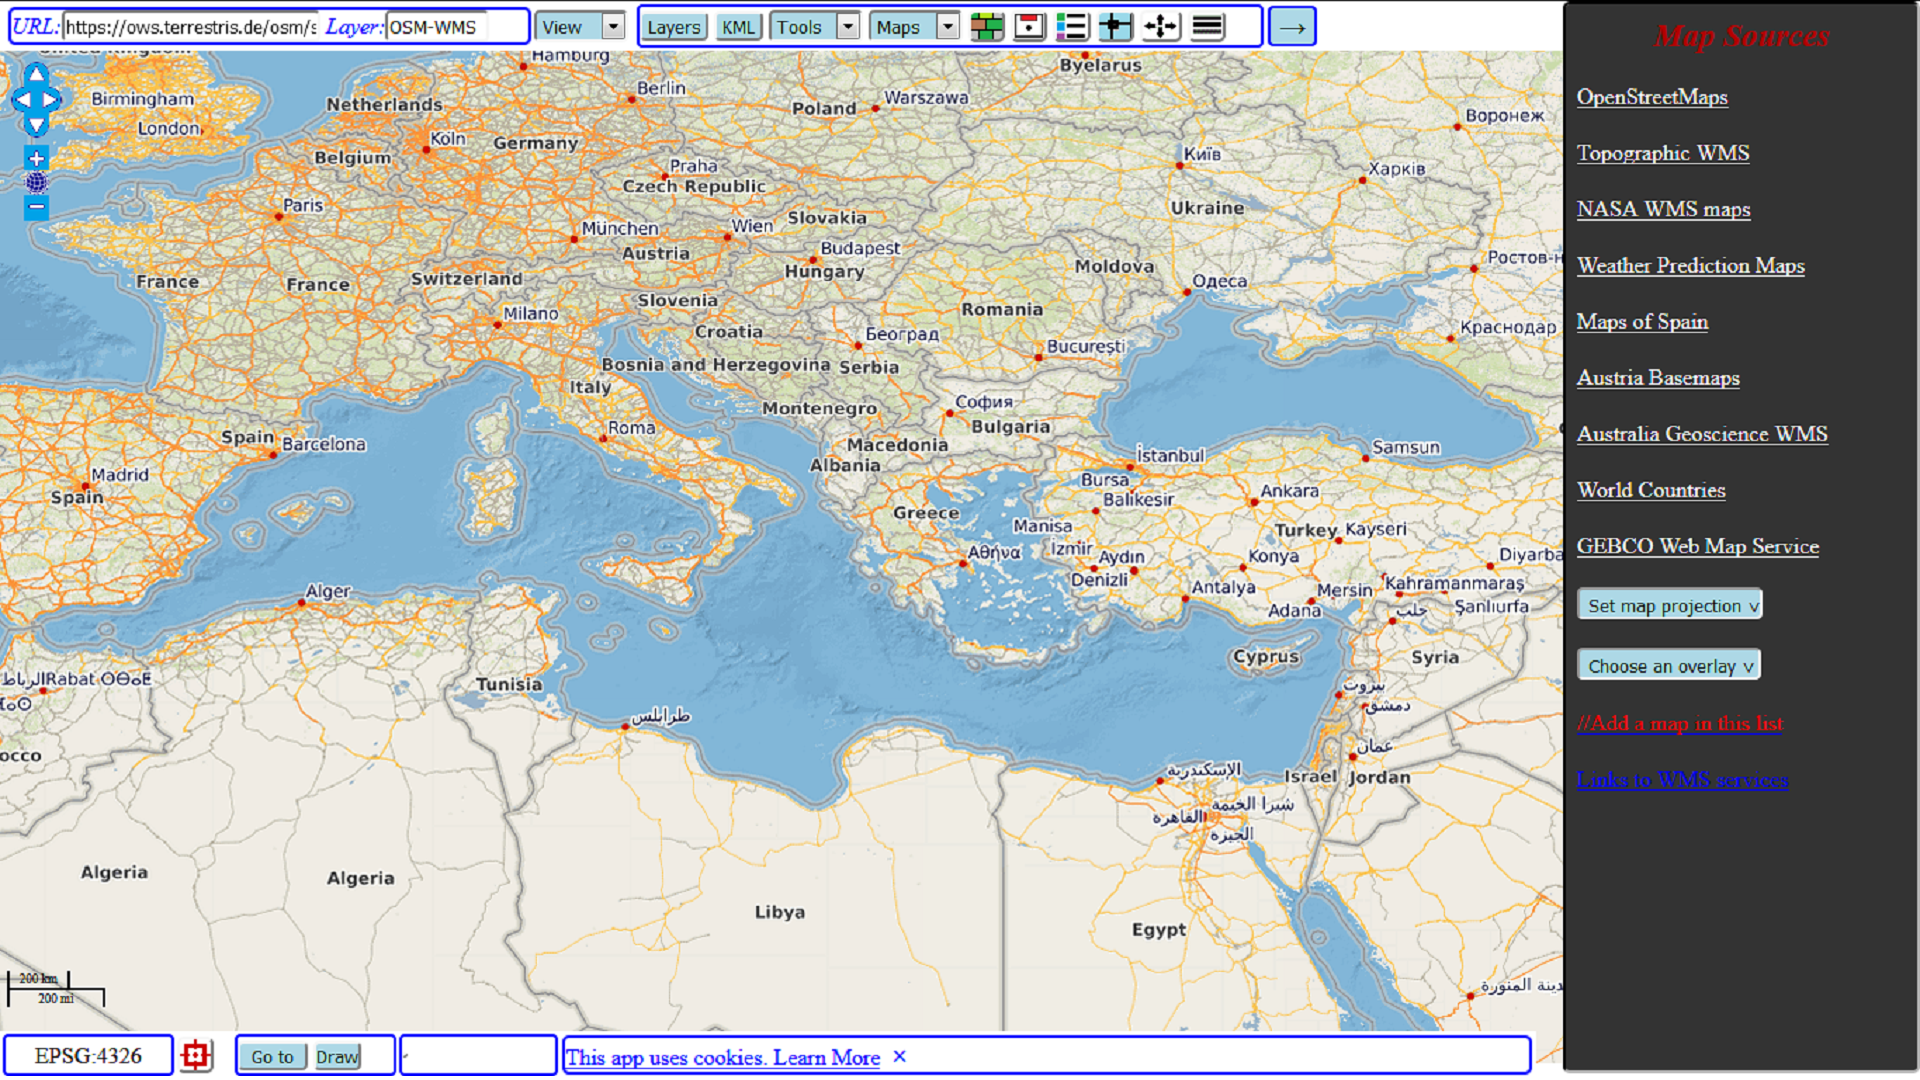This screenshot has height=1080, width=1920.
Task: Open the Choose an overlay dropdown
Action: 1668,666
